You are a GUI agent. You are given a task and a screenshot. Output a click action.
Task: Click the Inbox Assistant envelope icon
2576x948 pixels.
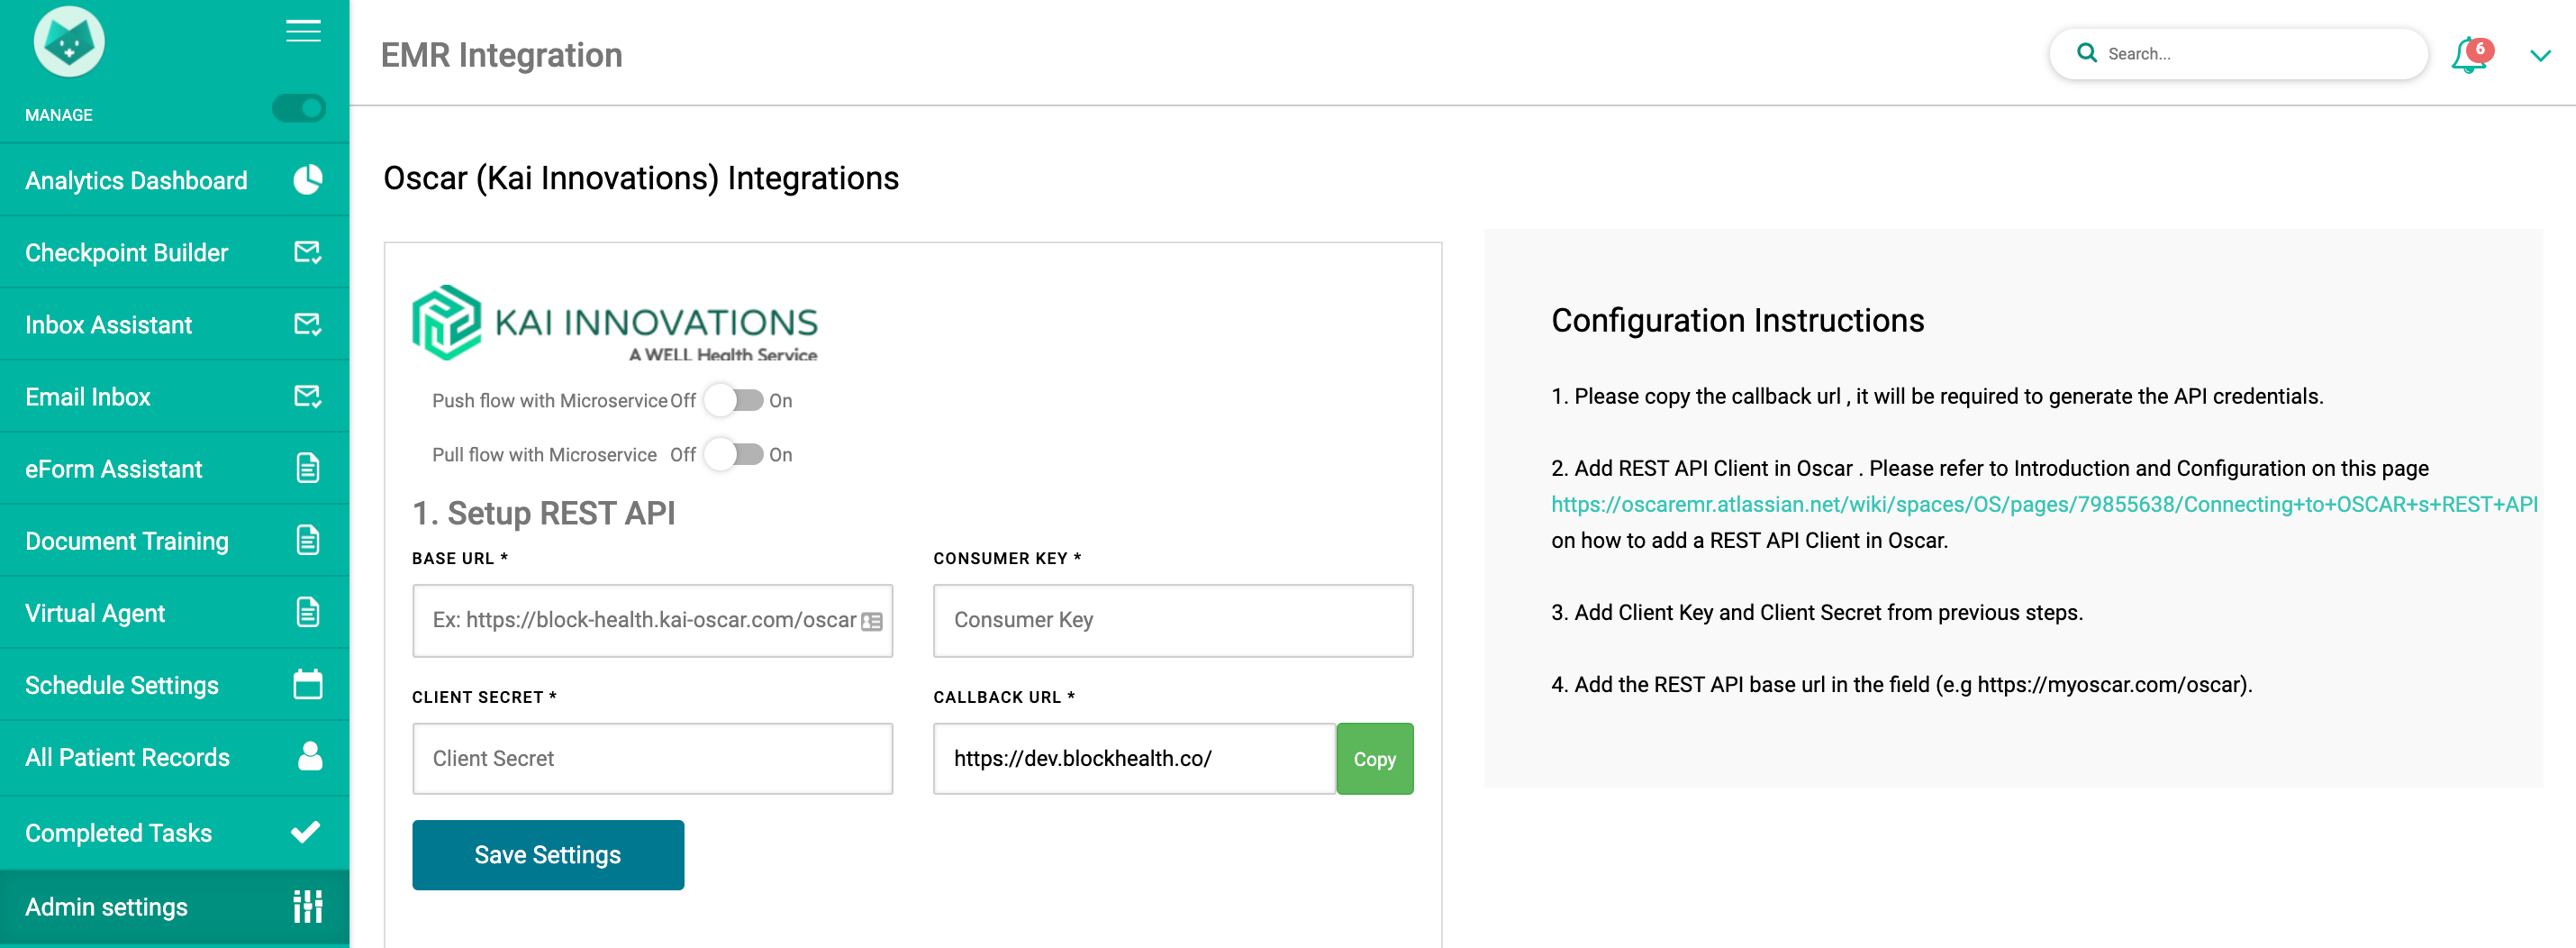308,324
